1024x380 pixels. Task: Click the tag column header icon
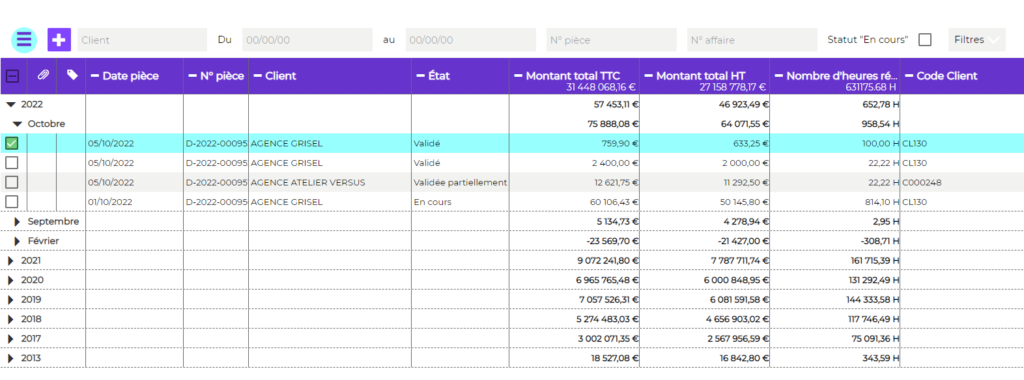[x=72, y=76]
